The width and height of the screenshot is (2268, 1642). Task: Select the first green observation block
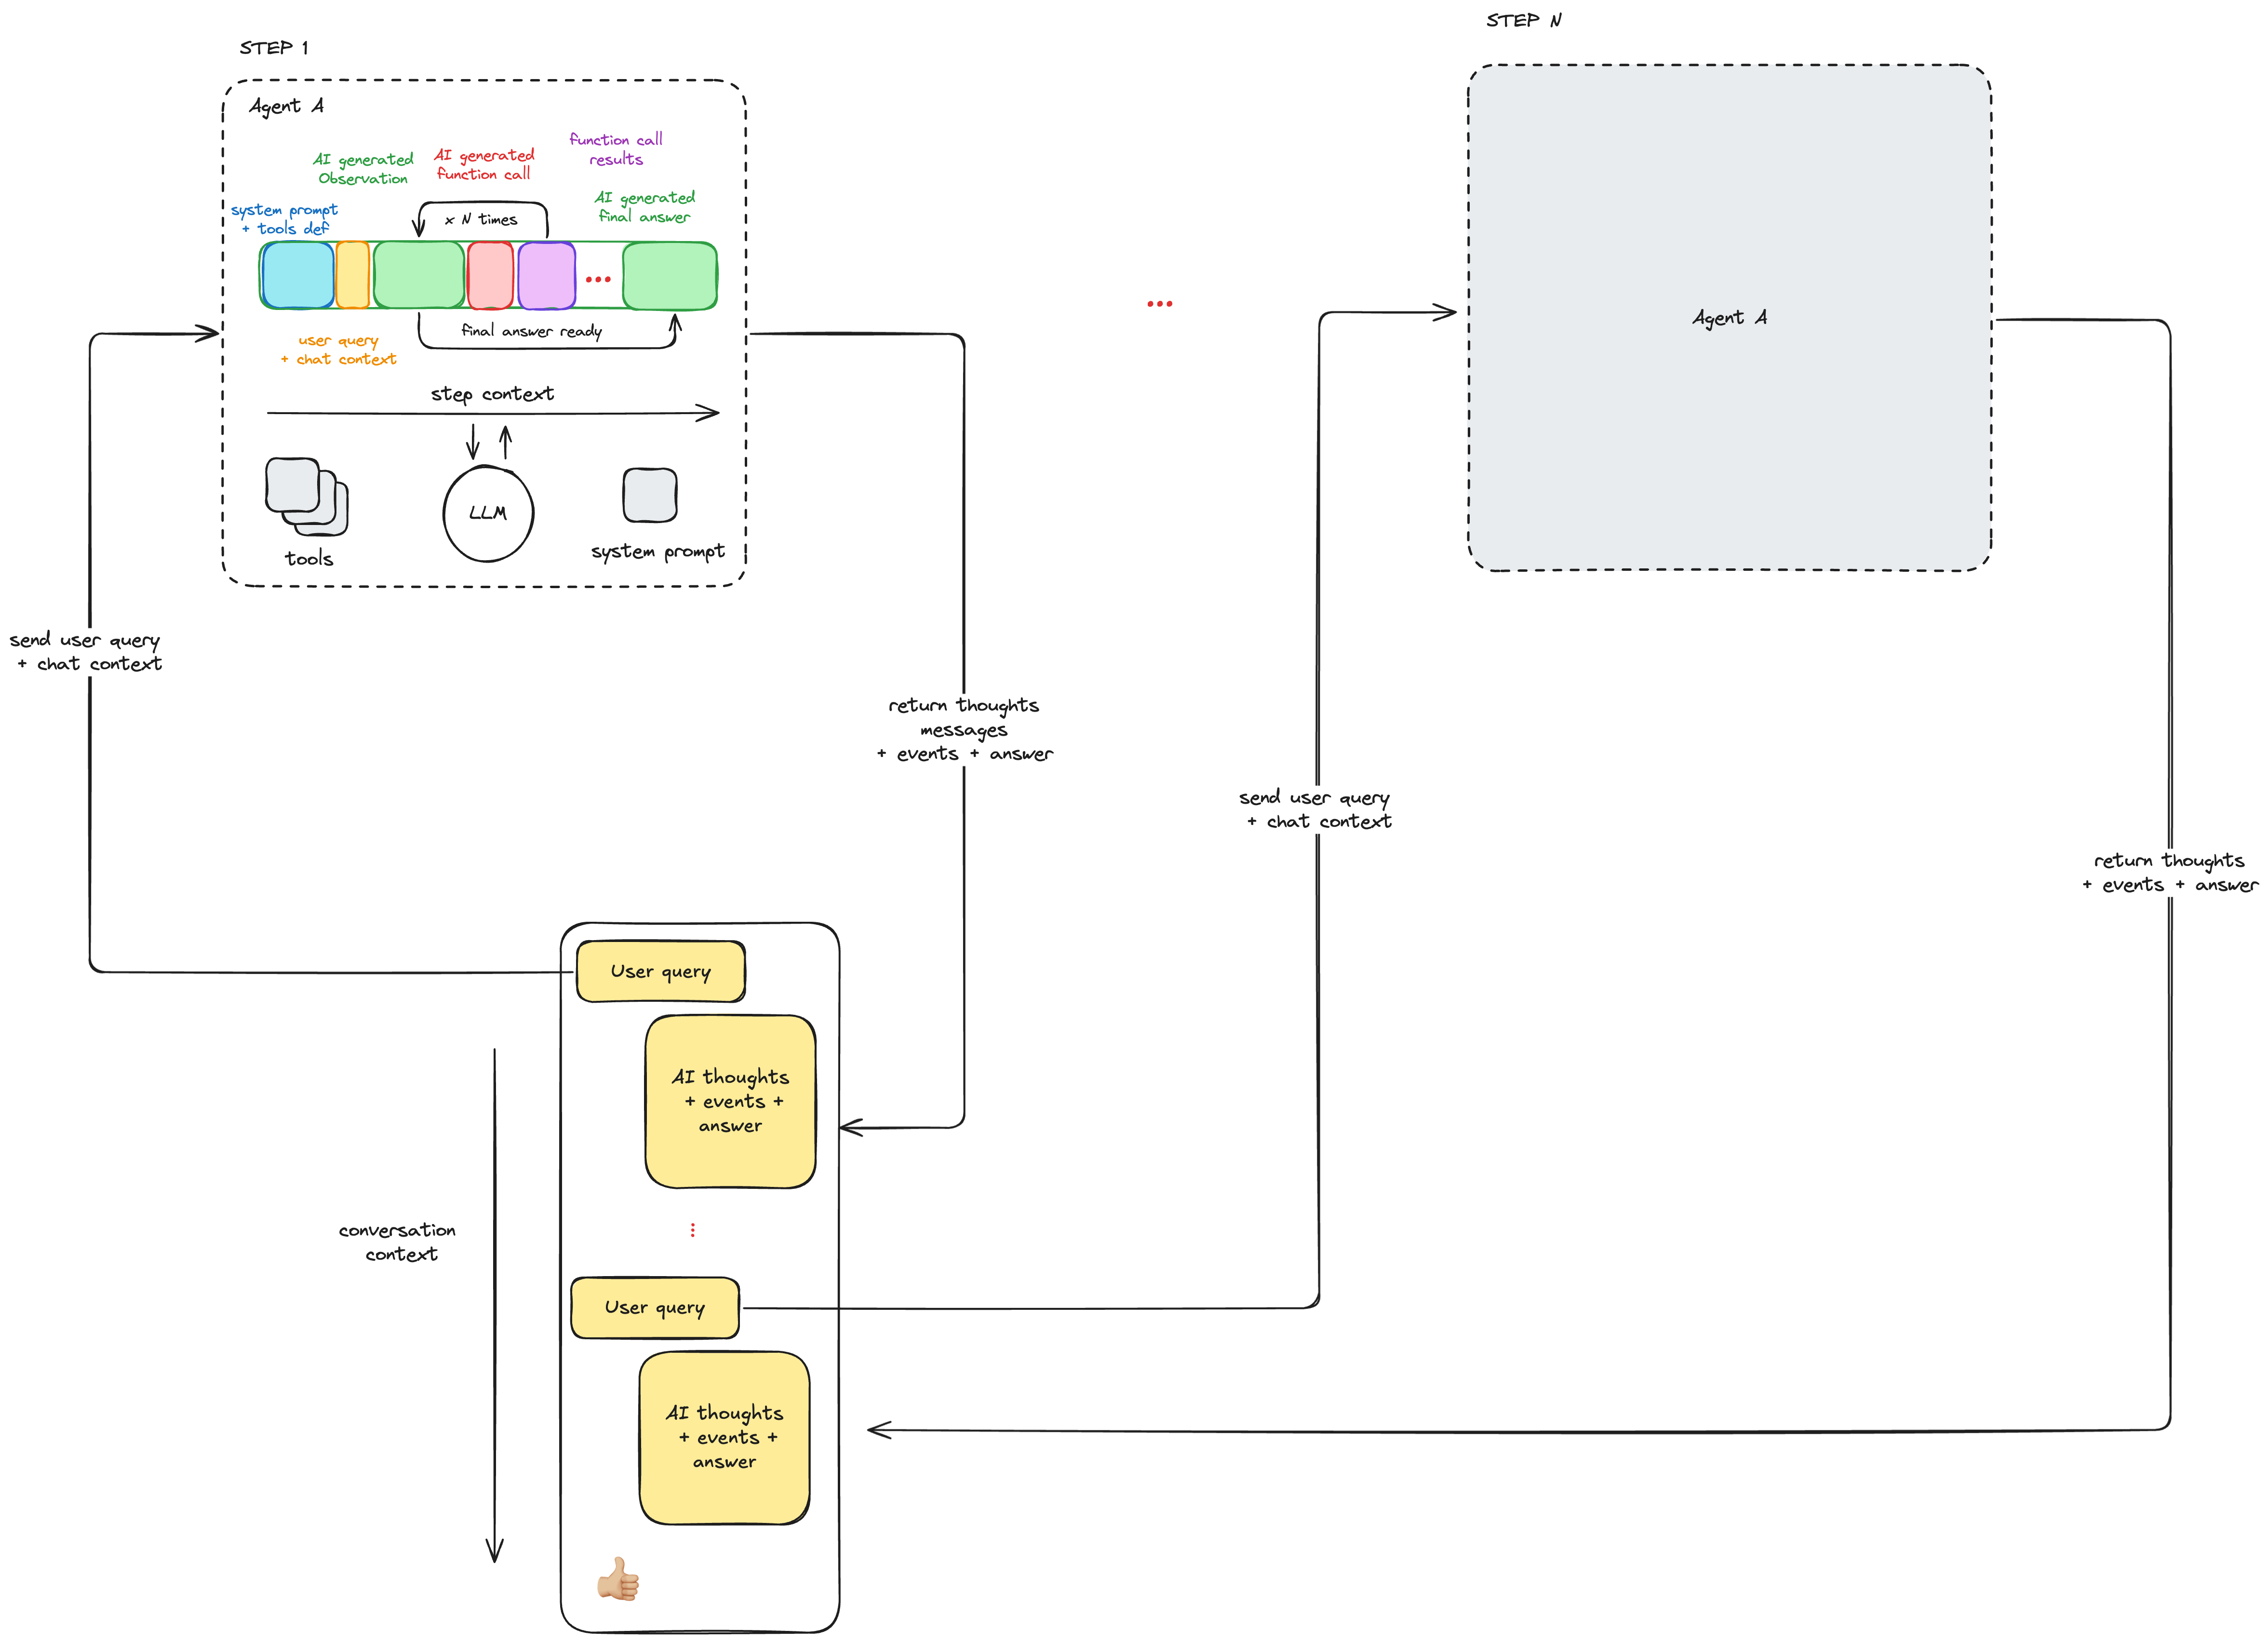click(x=419, y=275)
